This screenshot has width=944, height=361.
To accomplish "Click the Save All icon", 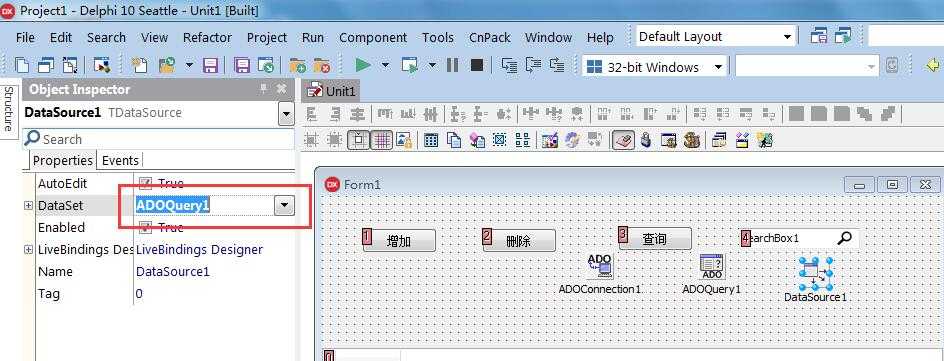I will click(242, 65).
